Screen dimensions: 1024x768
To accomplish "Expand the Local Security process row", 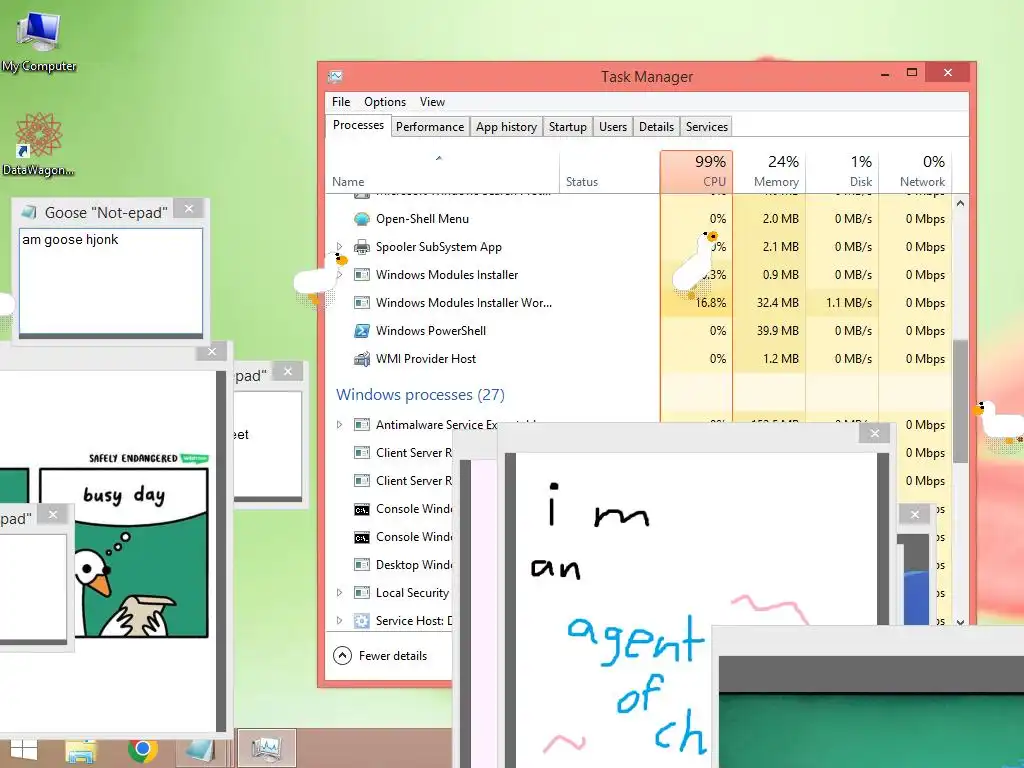I will (x=339, y=593).
